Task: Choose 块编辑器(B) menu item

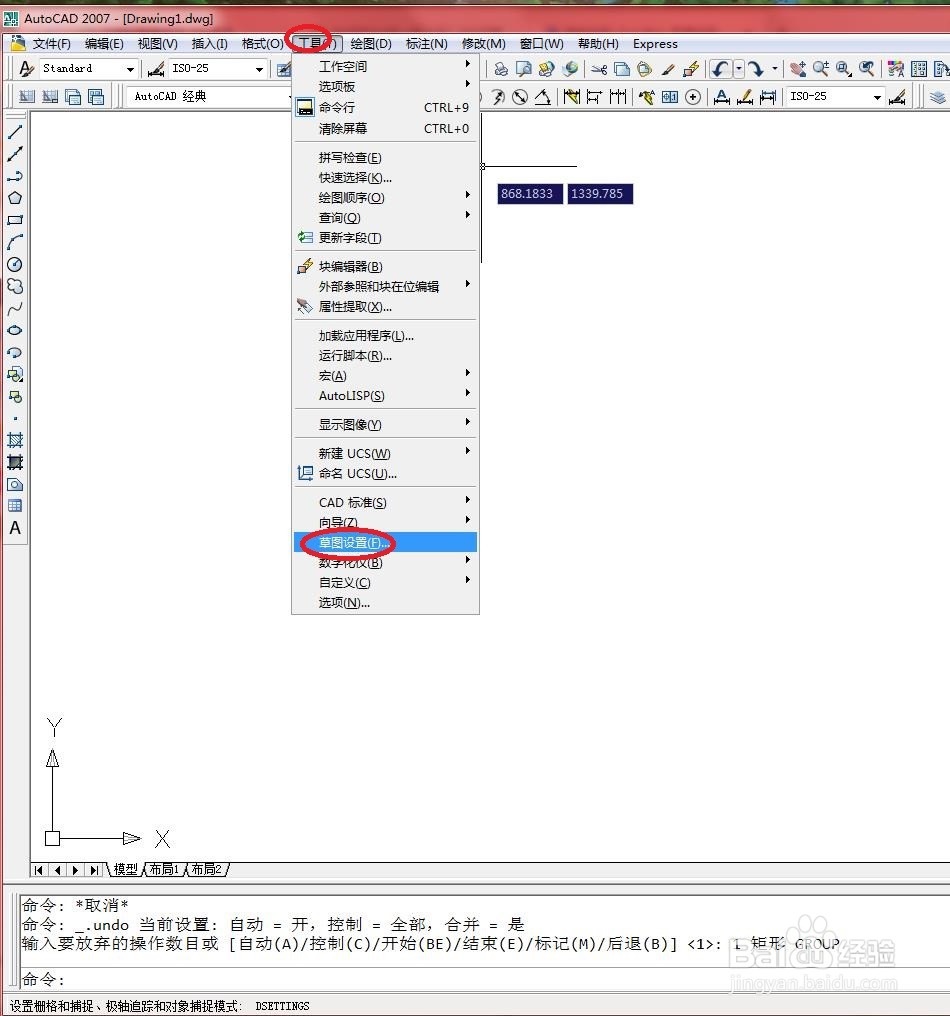Action: (385, 266)
